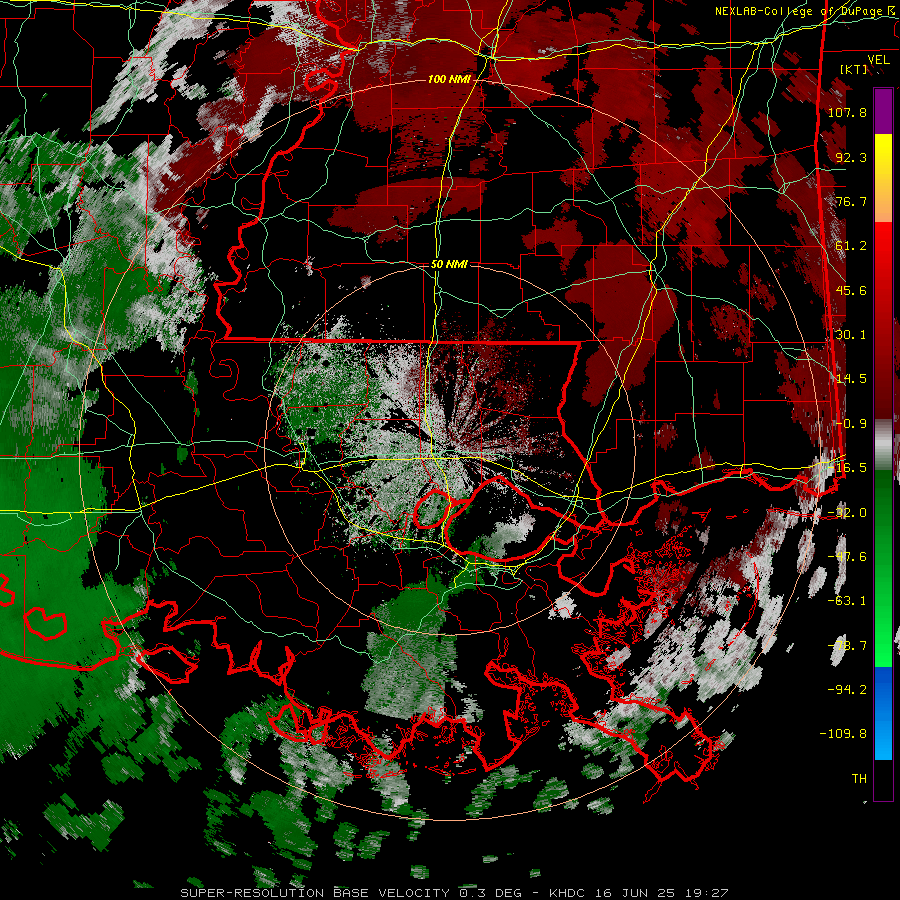The image size is (900, 900).
Task: Pick the black TH segment at the color bar's bottom
Action: click(x=883, y=779)
